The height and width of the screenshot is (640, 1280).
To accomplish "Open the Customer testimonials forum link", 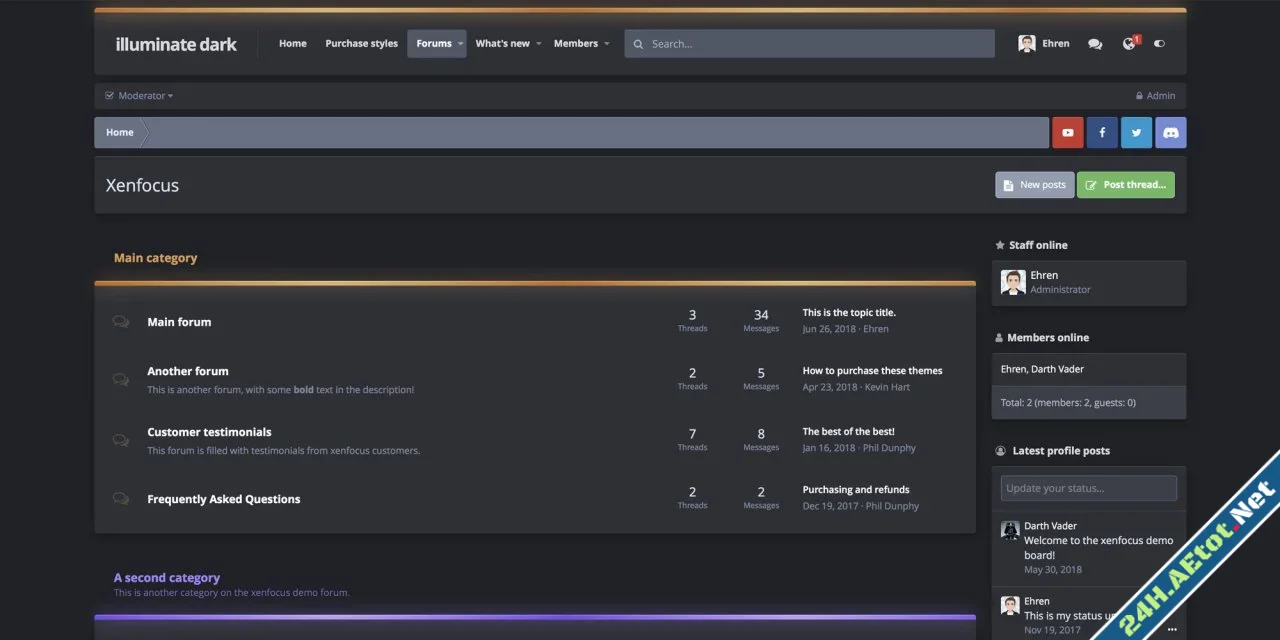I will click(x=209, y=432).
